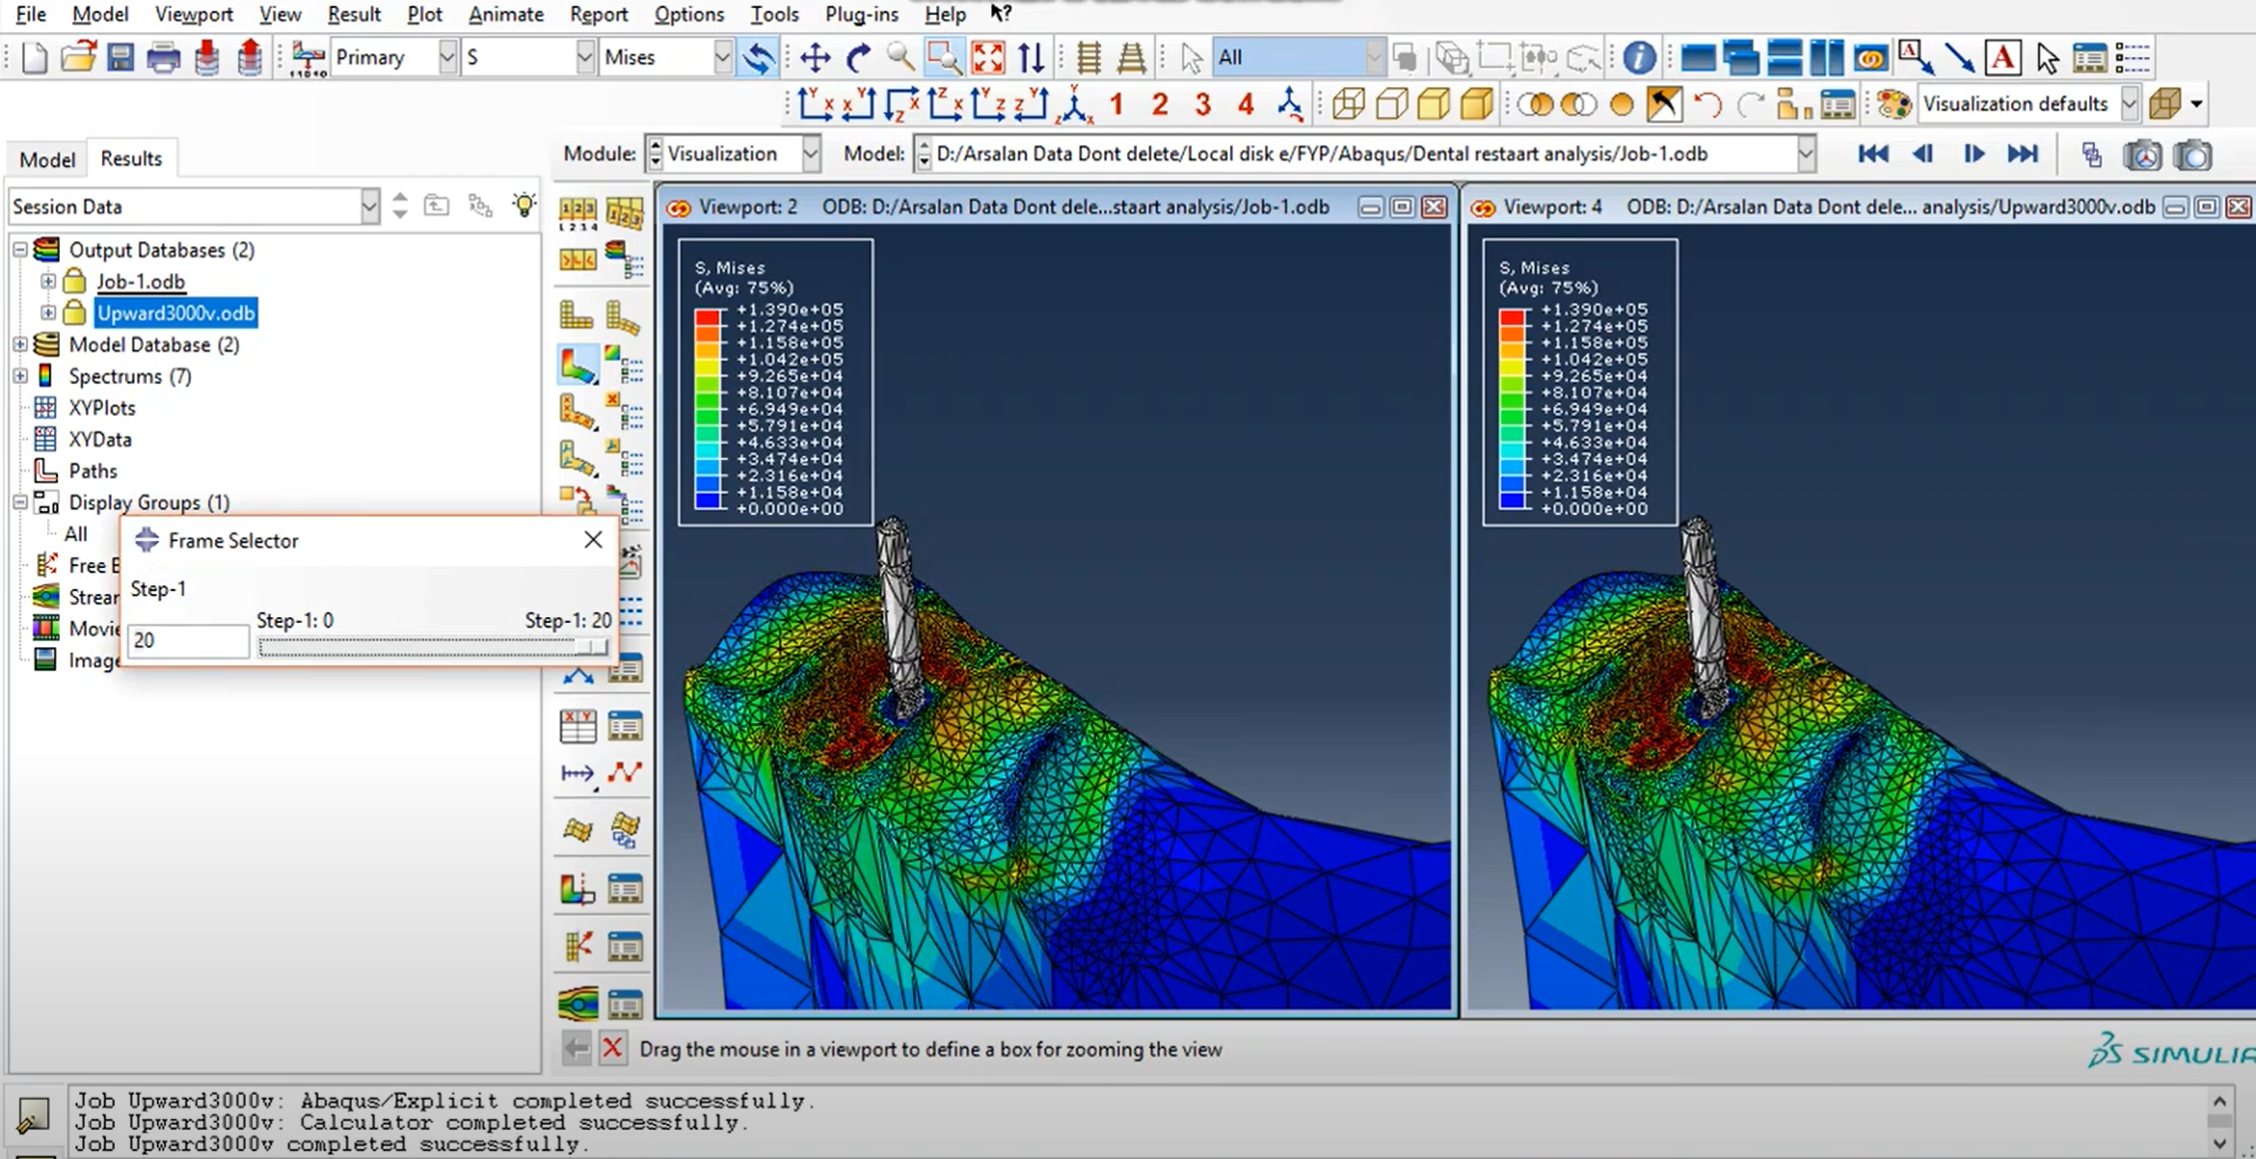
Task: Click the color code palette icon
Action: pos(1894,104)
